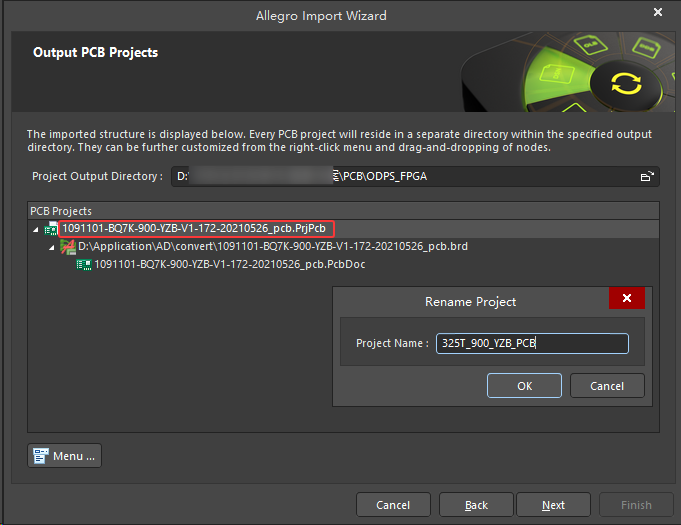Click the Rename Project title bar
The width and height of the screenshot is (681, 525).
471,301
